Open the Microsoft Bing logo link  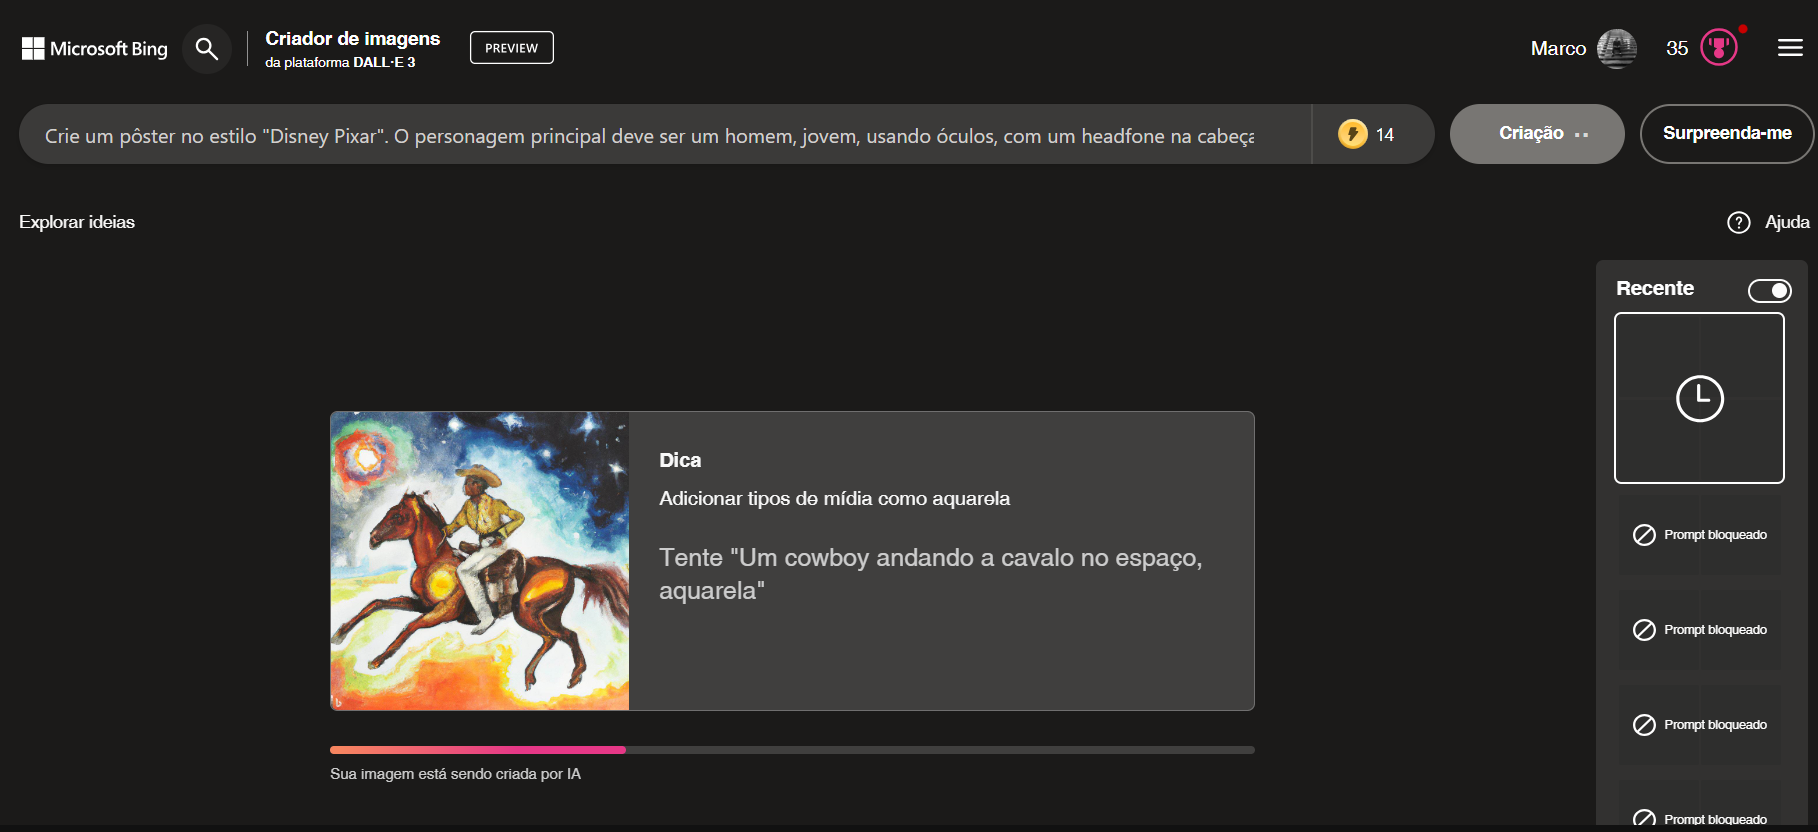[95, 48]
